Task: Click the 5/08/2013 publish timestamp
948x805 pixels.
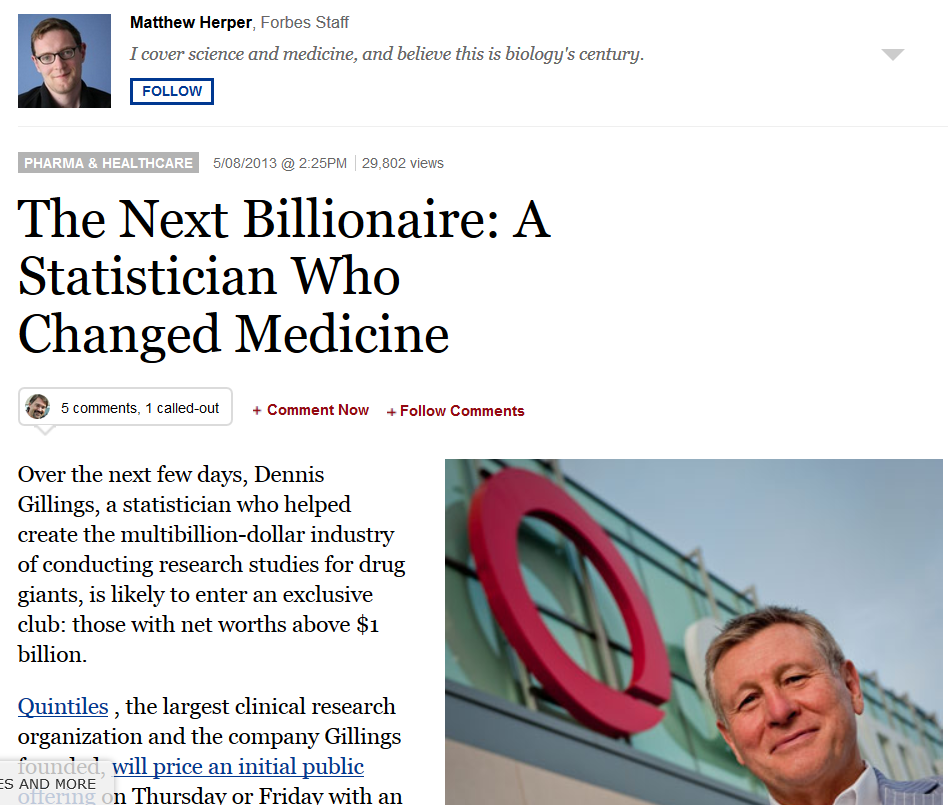Action: point(280,163)
